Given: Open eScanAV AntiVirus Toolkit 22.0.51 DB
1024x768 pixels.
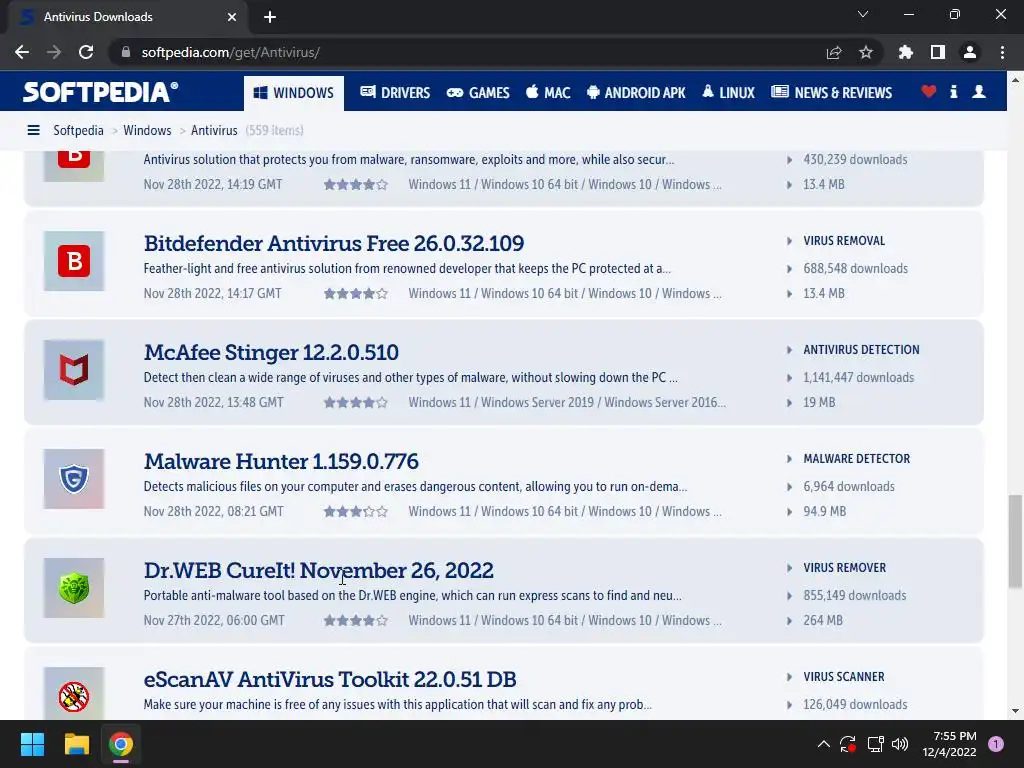Looking at the screenshot, I should coord(330,680).
